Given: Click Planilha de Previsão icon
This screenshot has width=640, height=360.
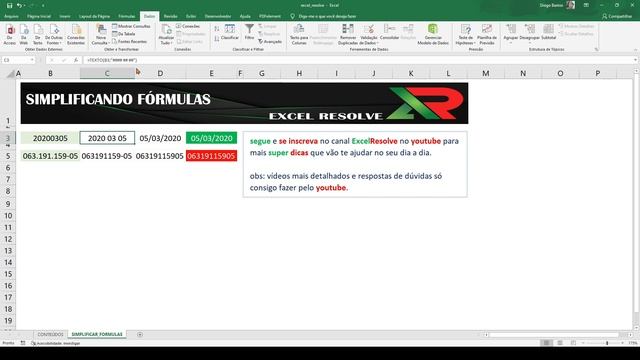Looking at the screenshot, I should [x=487, y=35].
